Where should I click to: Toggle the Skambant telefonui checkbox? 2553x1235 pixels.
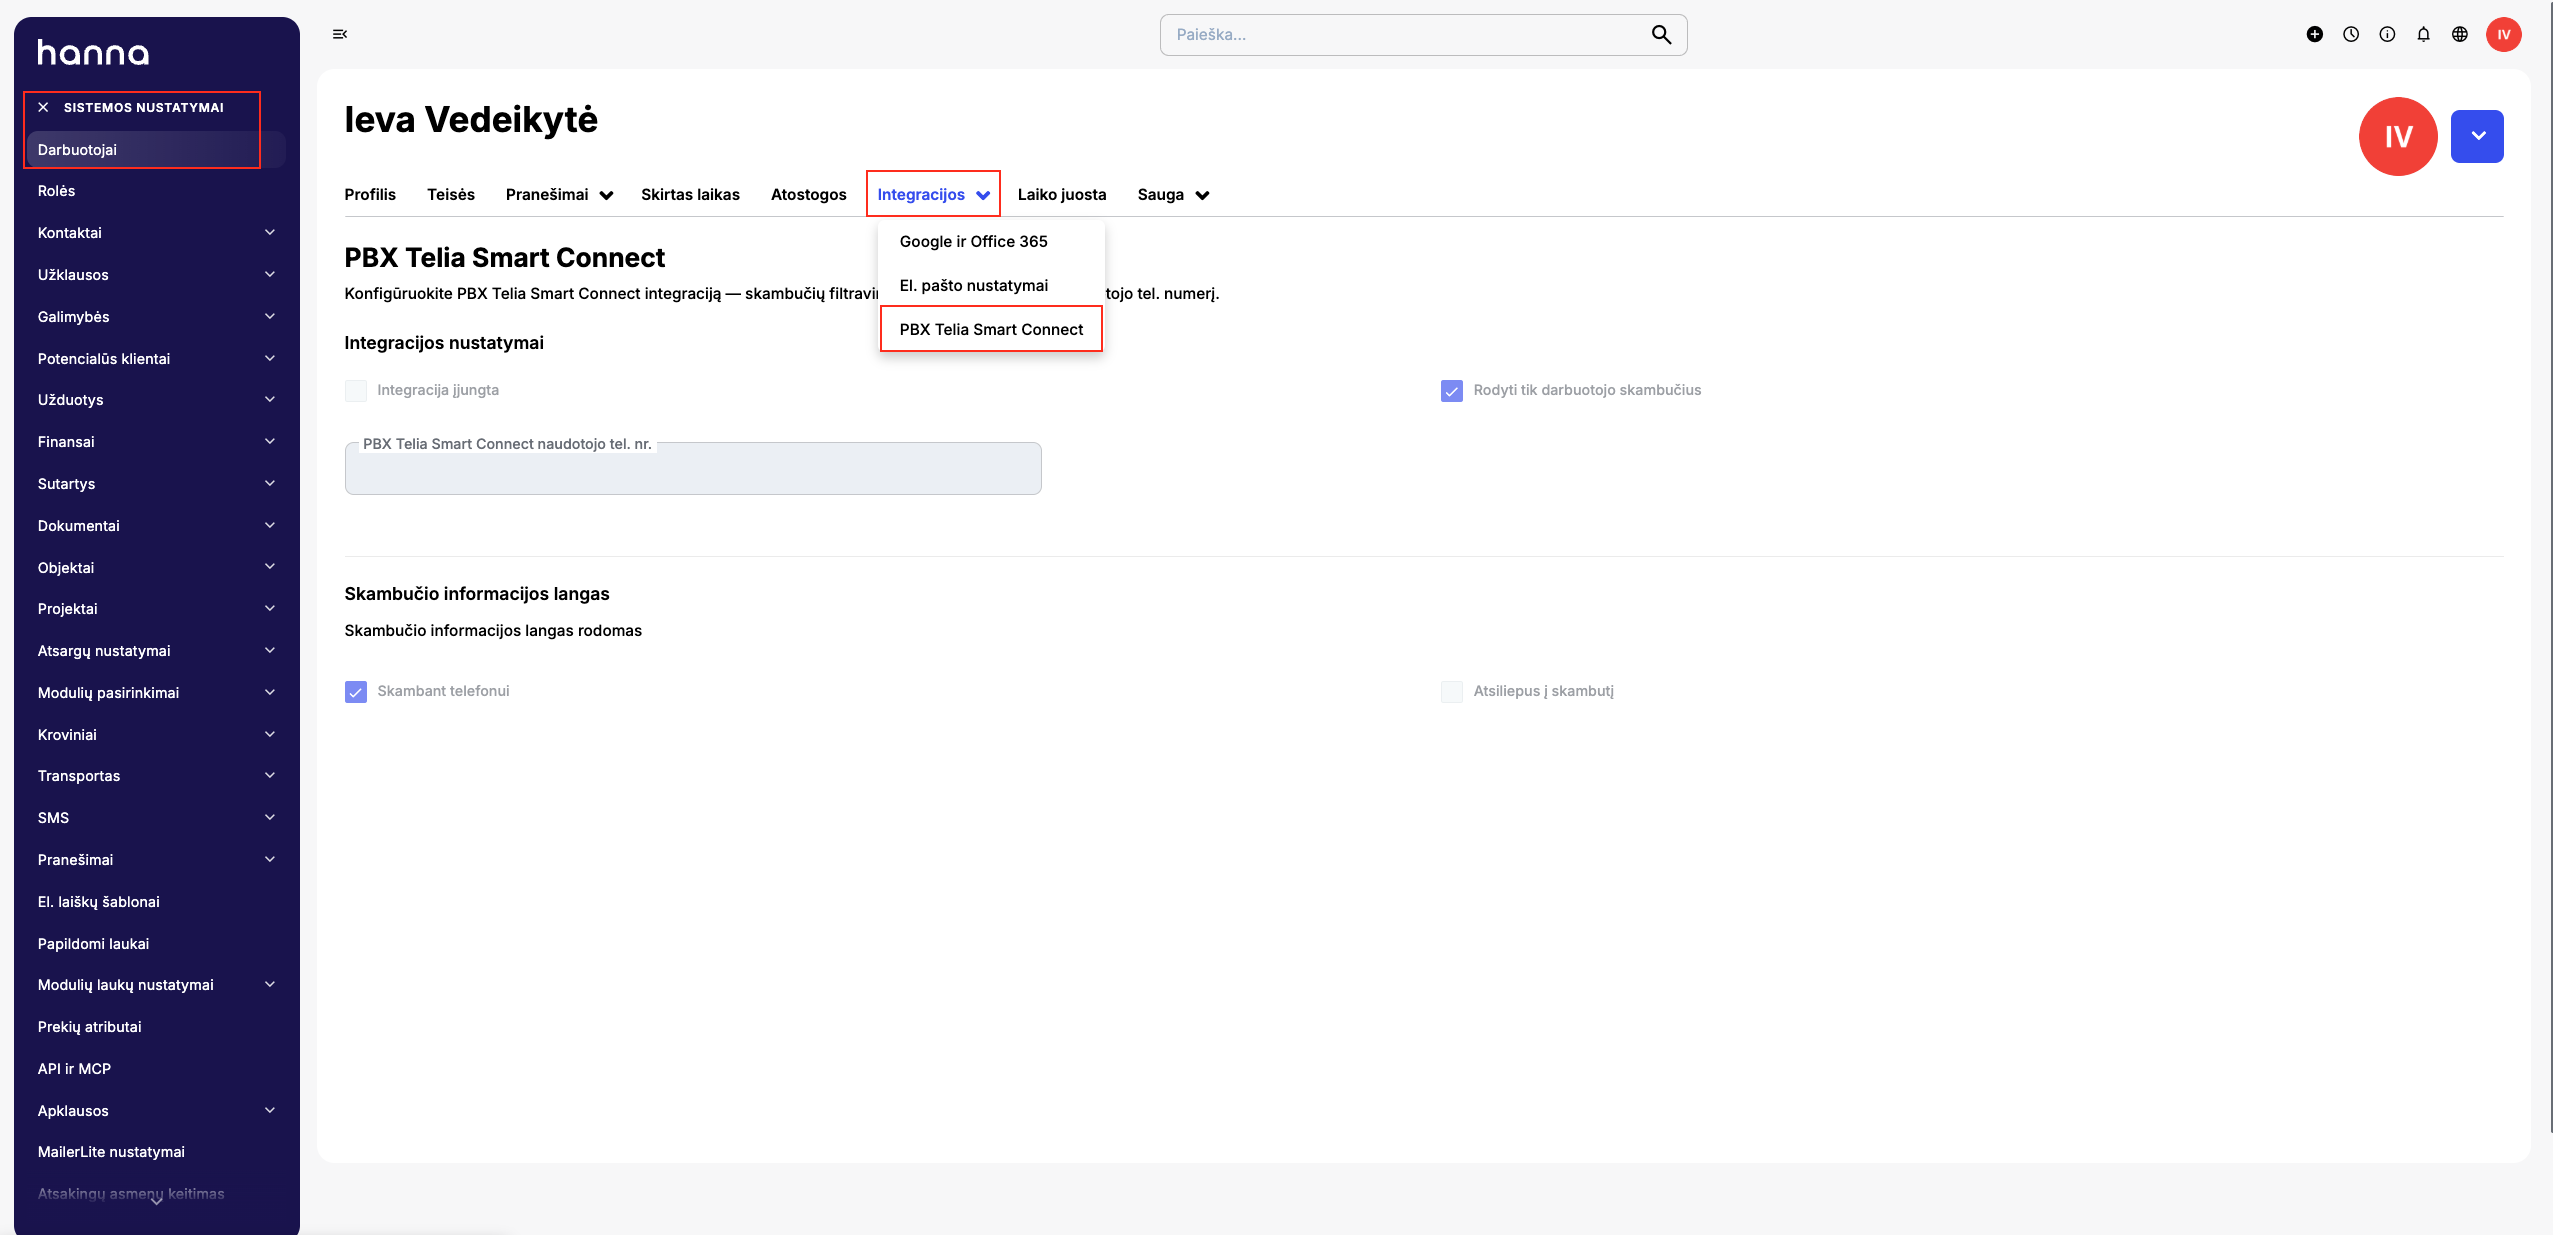[356, 691]
